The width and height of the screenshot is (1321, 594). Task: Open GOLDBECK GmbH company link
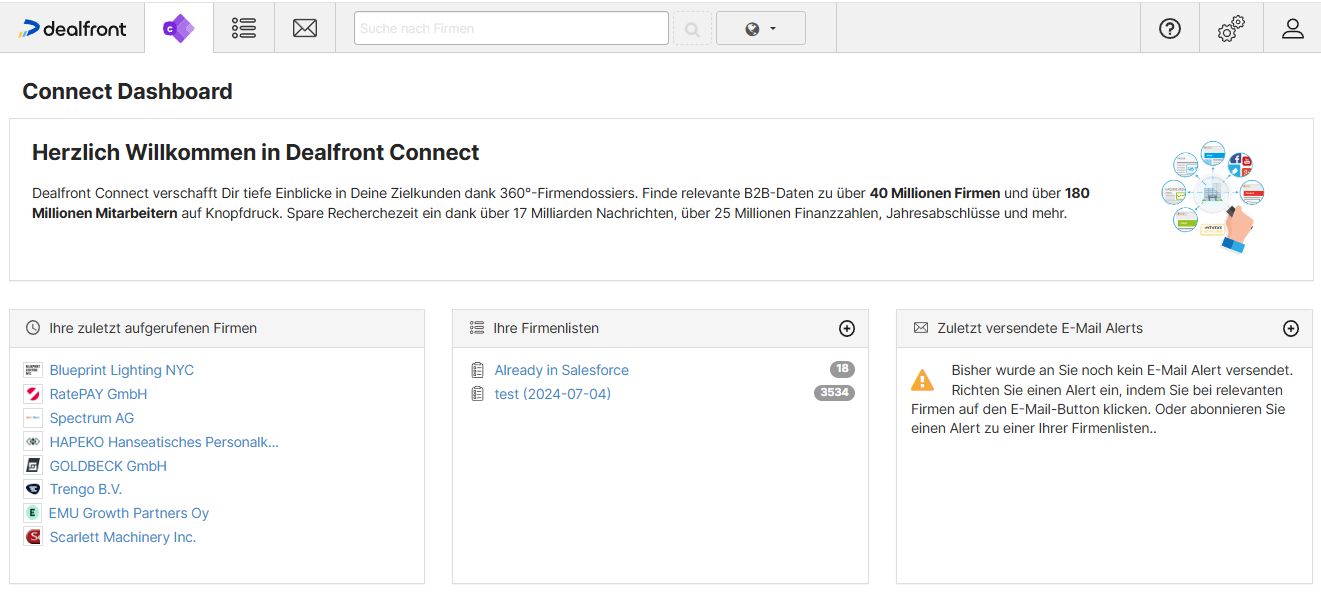[108, 466]
